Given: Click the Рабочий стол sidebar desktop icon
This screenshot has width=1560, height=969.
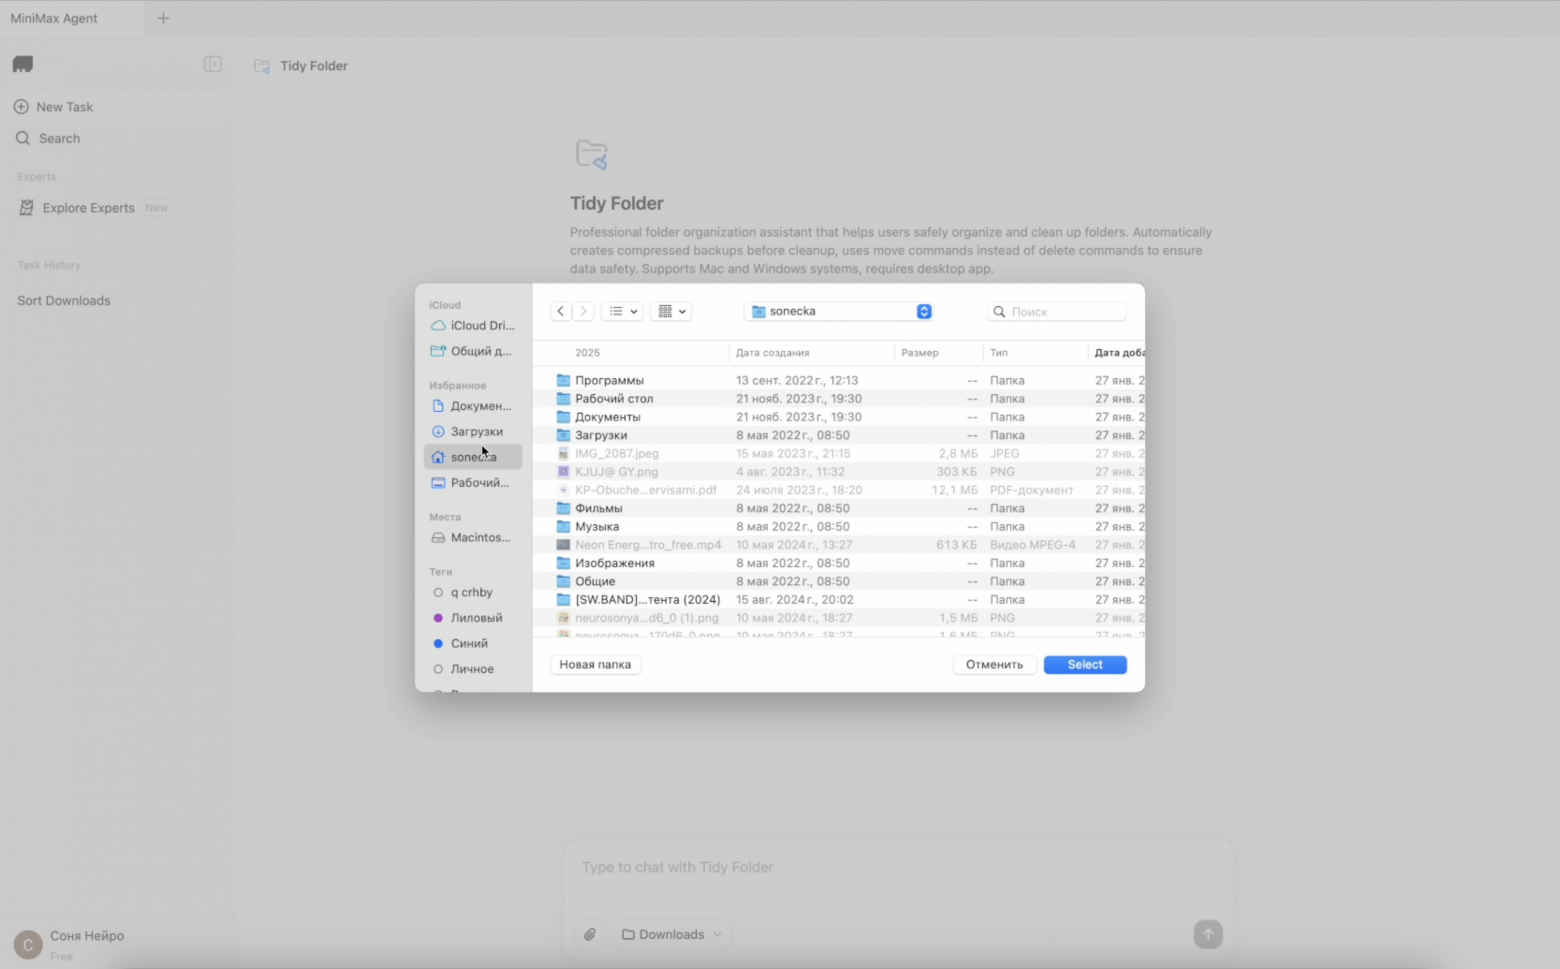Looking at the screenshot, I should pyautogui.click(x=438, y=483).
